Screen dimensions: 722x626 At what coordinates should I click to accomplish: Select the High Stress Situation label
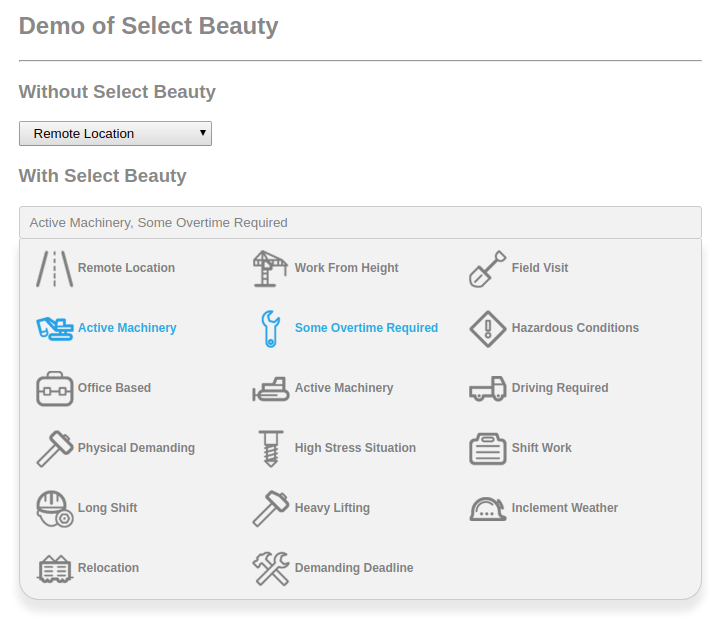[355, 448]
